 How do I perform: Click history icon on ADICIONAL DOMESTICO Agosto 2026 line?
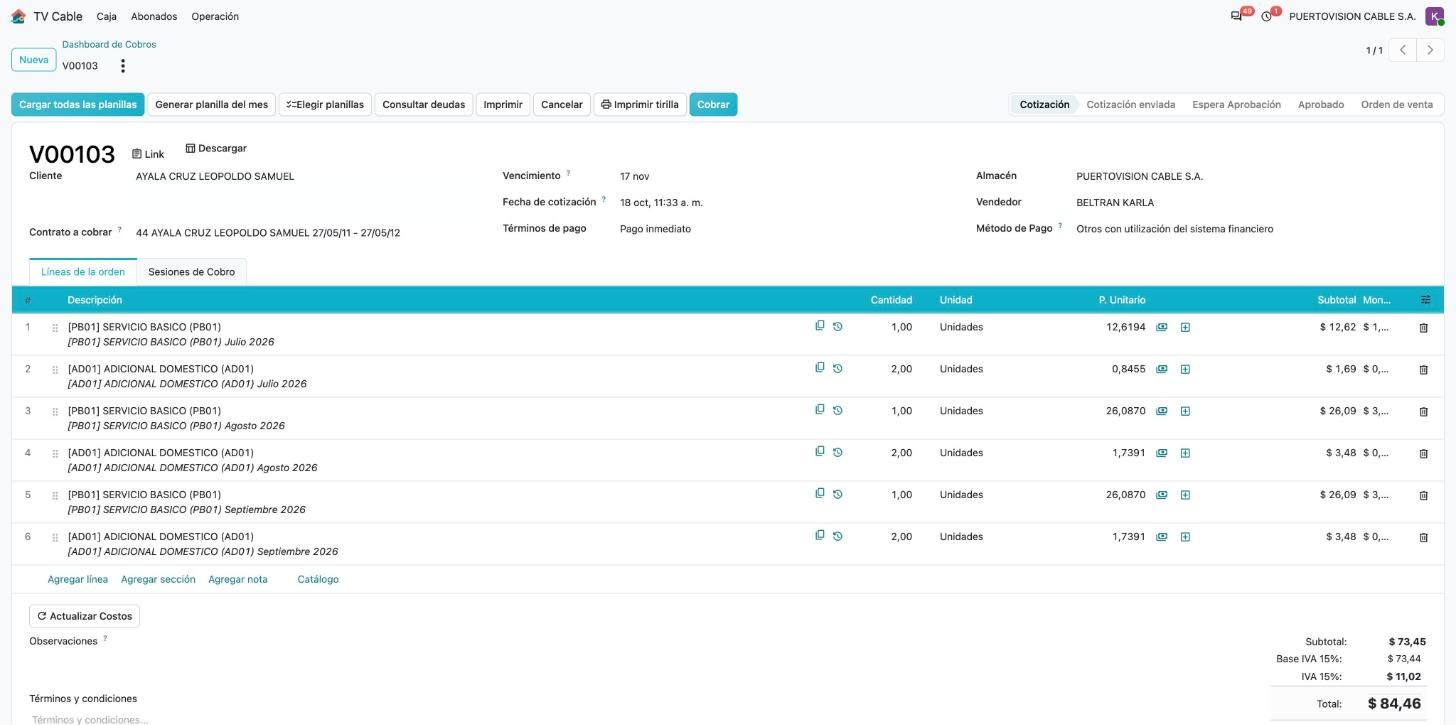(x=838, y=453)
